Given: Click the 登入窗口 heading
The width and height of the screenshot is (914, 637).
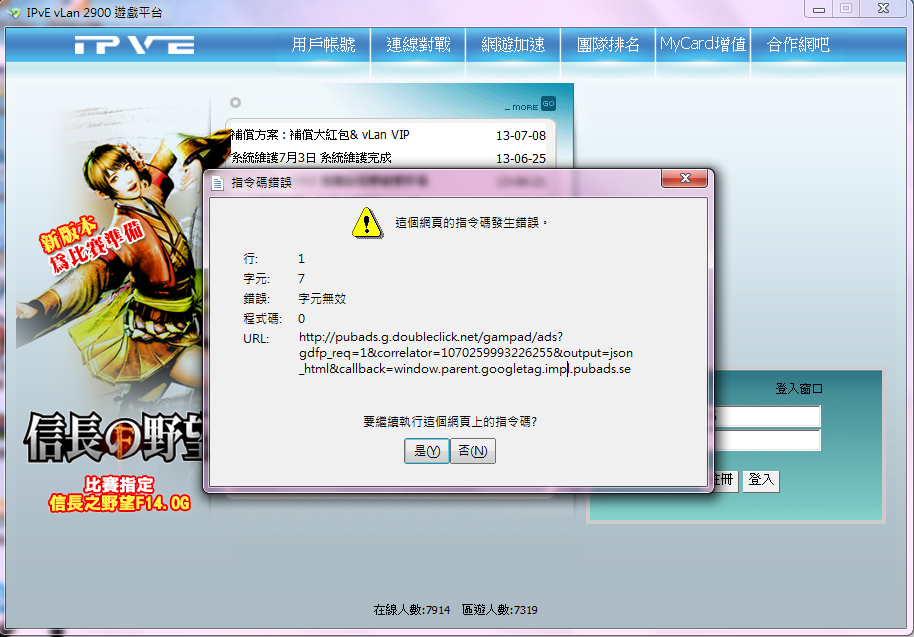Looking at the screenshot, I should [x=799, y=389].
